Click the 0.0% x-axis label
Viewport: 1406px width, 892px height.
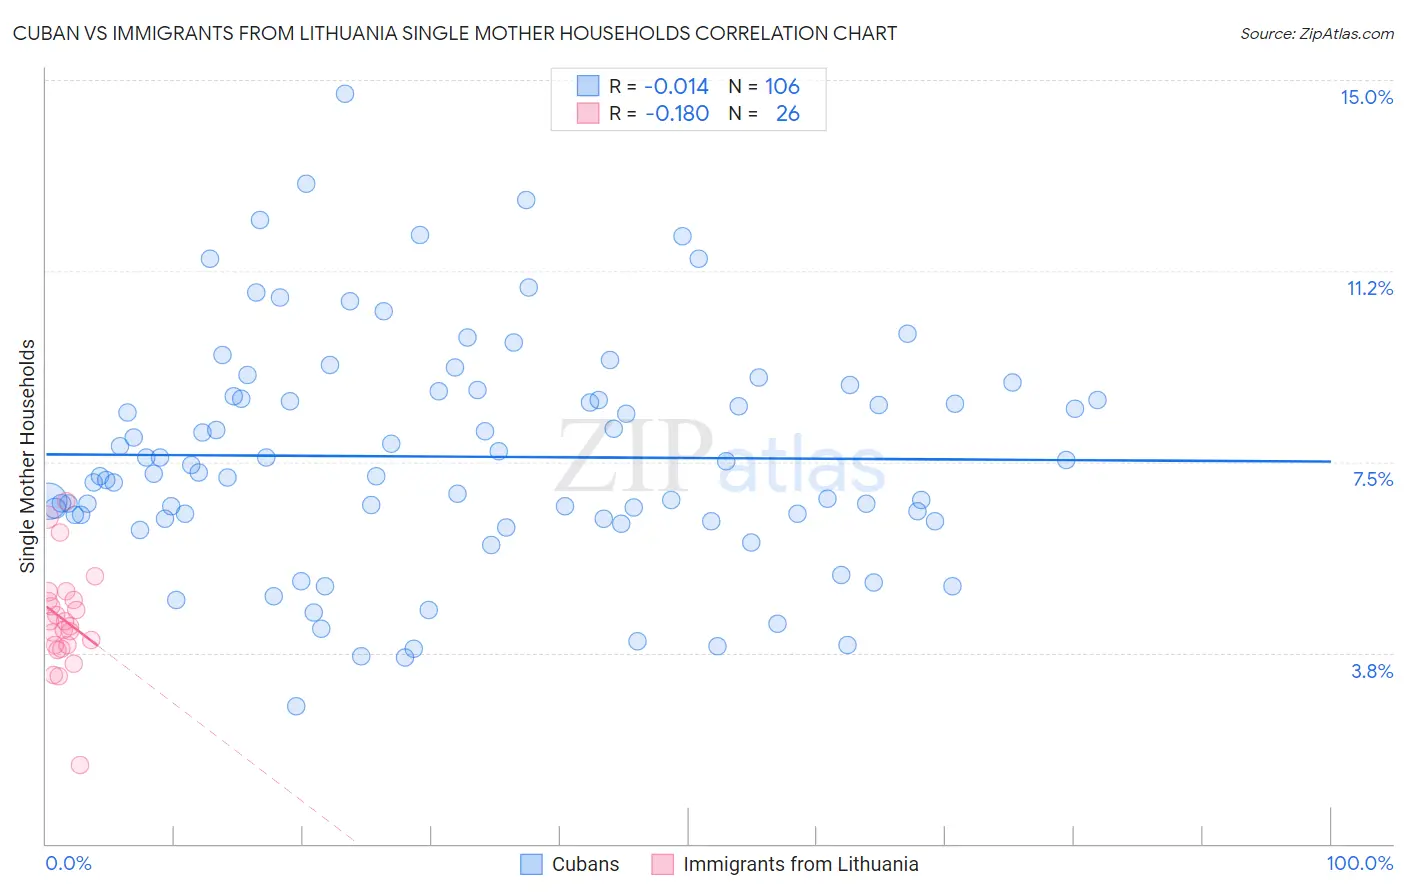68,863
